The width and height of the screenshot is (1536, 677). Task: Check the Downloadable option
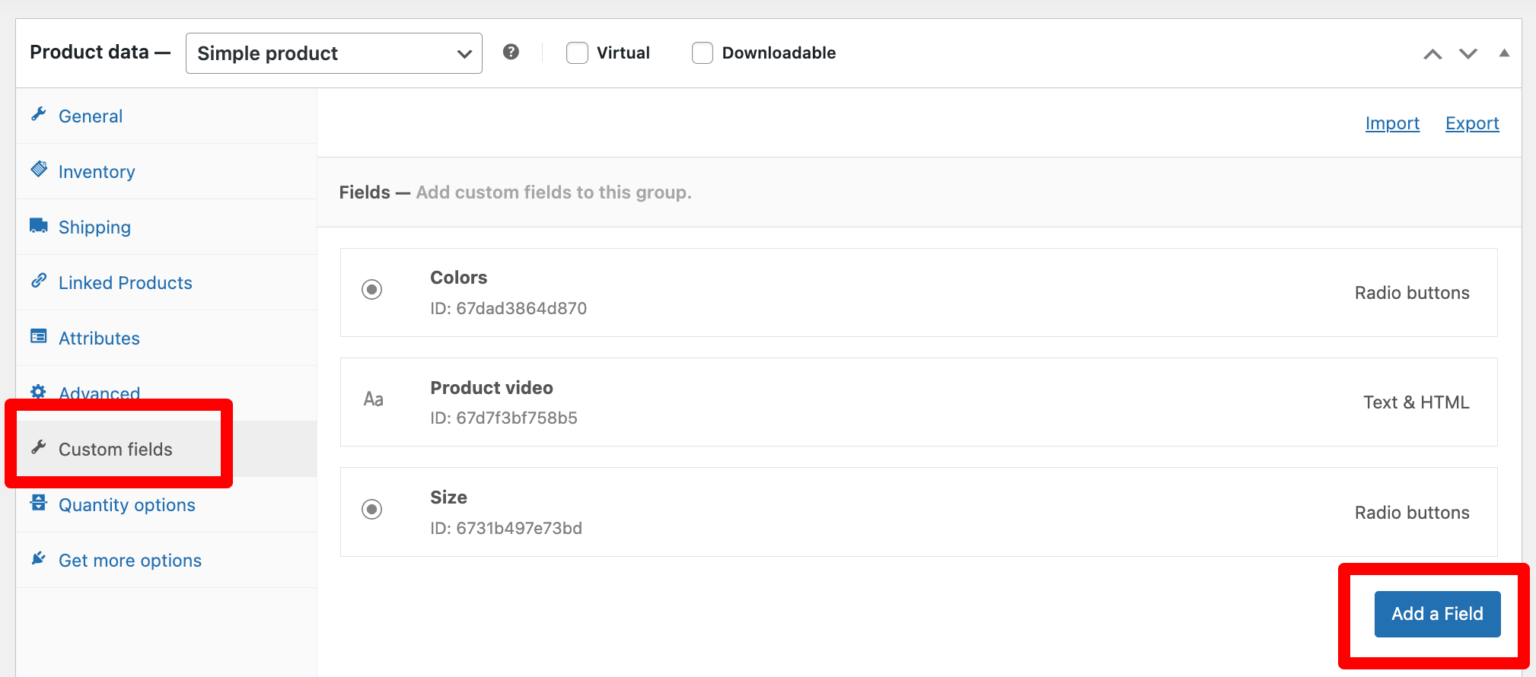[x=702, y=52]
